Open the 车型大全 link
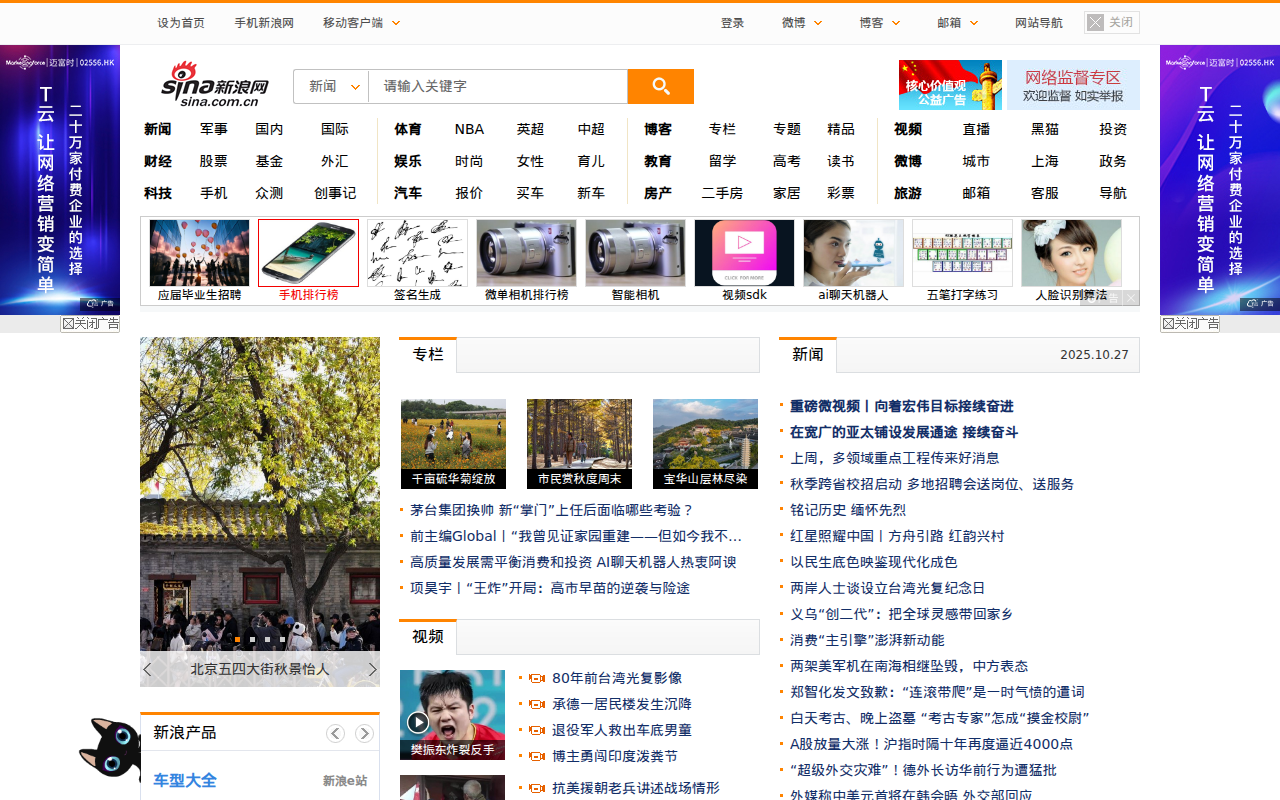The image size is (1280, 800). coord(183,780)
